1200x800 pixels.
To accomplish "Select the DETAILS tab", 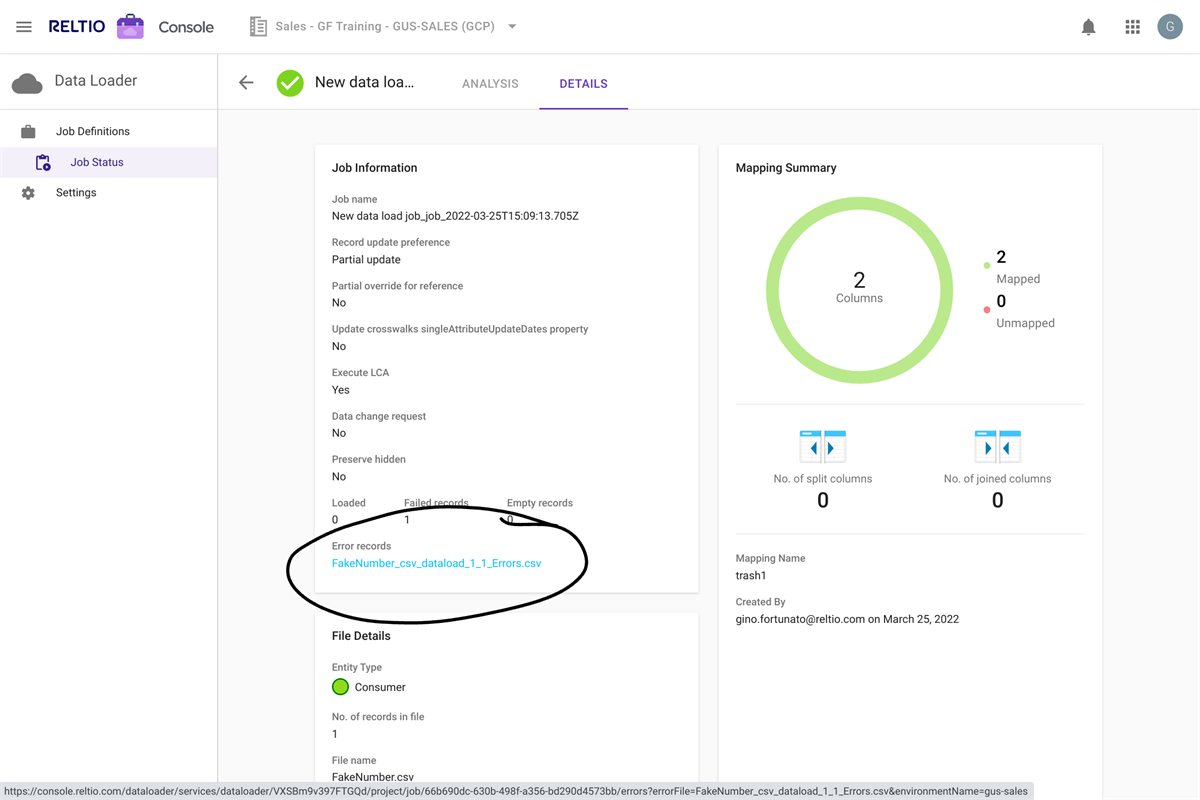I will tap(583, 84).
